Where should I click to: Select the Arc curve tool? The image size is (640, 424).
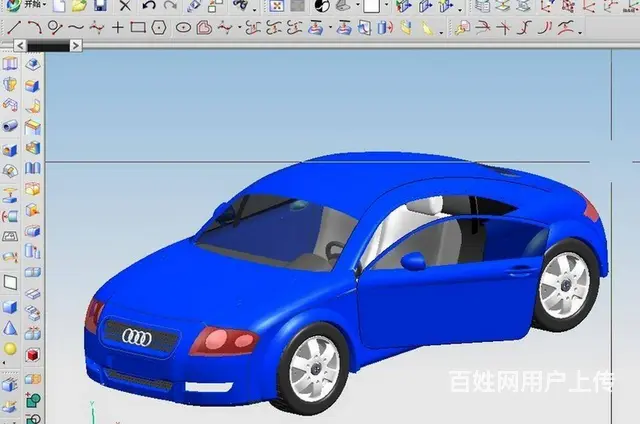[x=34, y=27]
